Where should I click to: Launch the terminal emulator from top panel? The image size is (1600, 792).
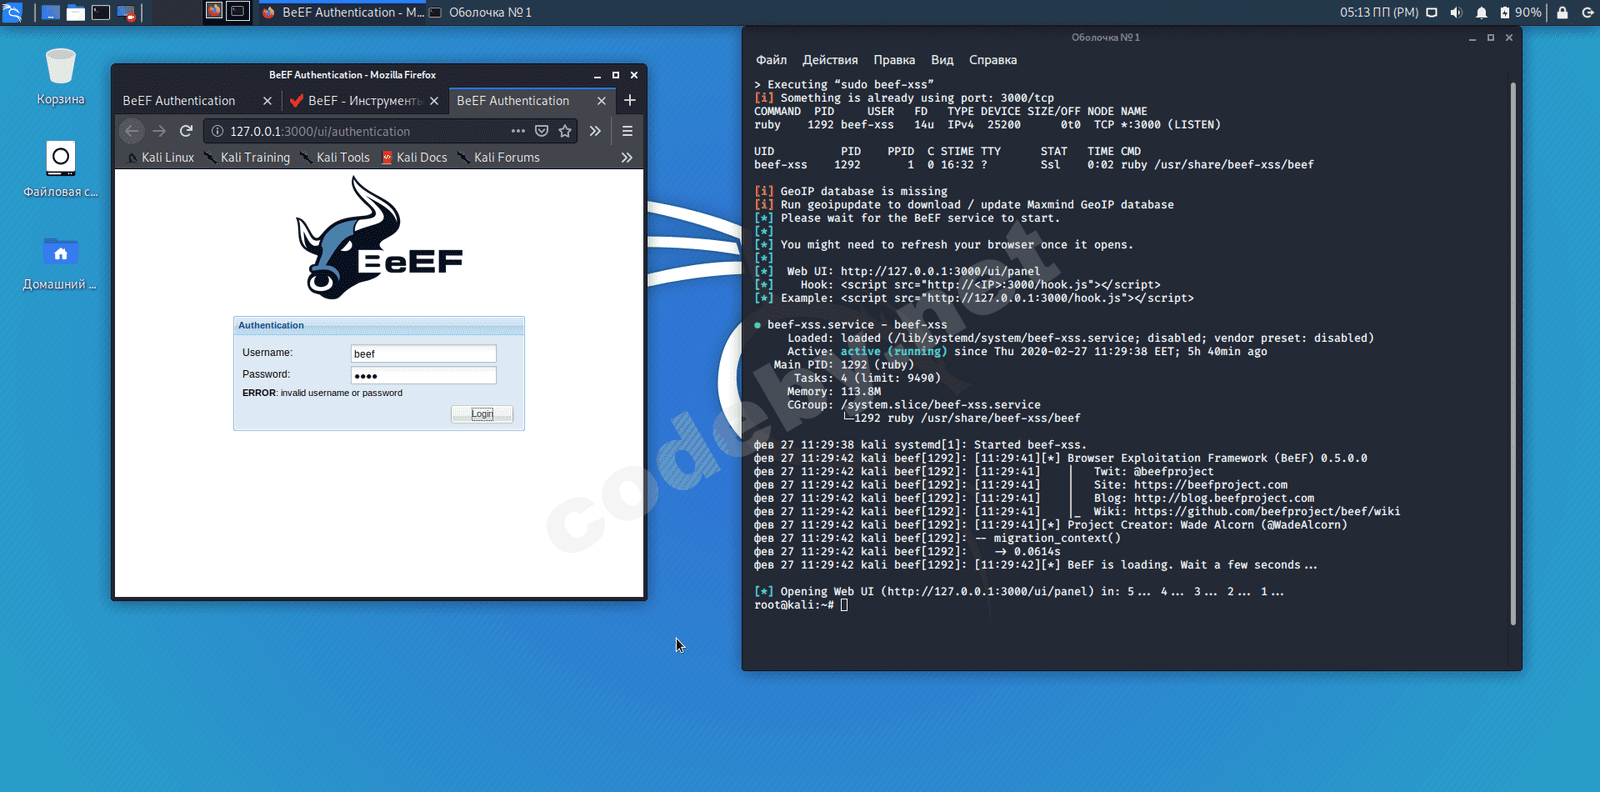(x=101, y=13)
